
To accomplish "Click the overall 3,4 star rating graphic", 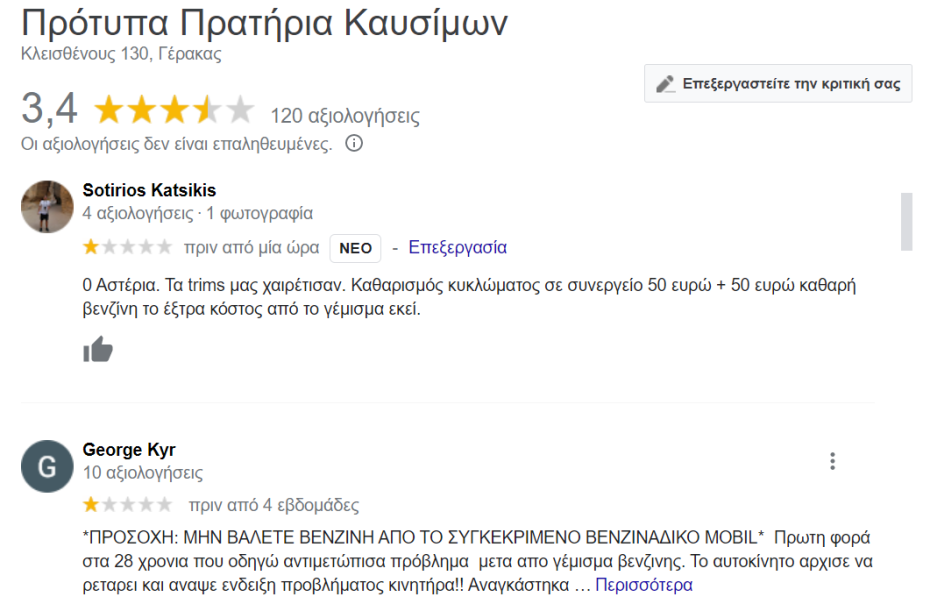I will click(x=174, y=111).
